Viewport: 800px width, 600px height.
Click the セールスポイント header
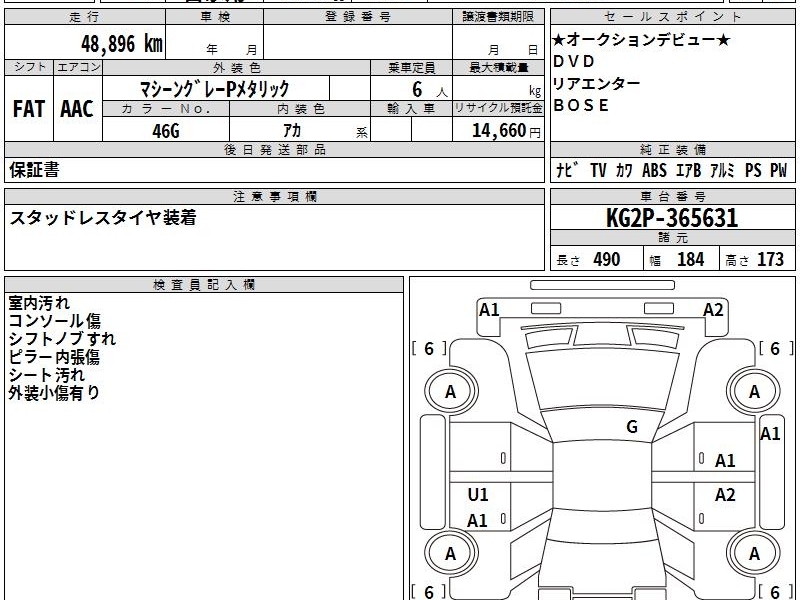[x=672, y=17]
